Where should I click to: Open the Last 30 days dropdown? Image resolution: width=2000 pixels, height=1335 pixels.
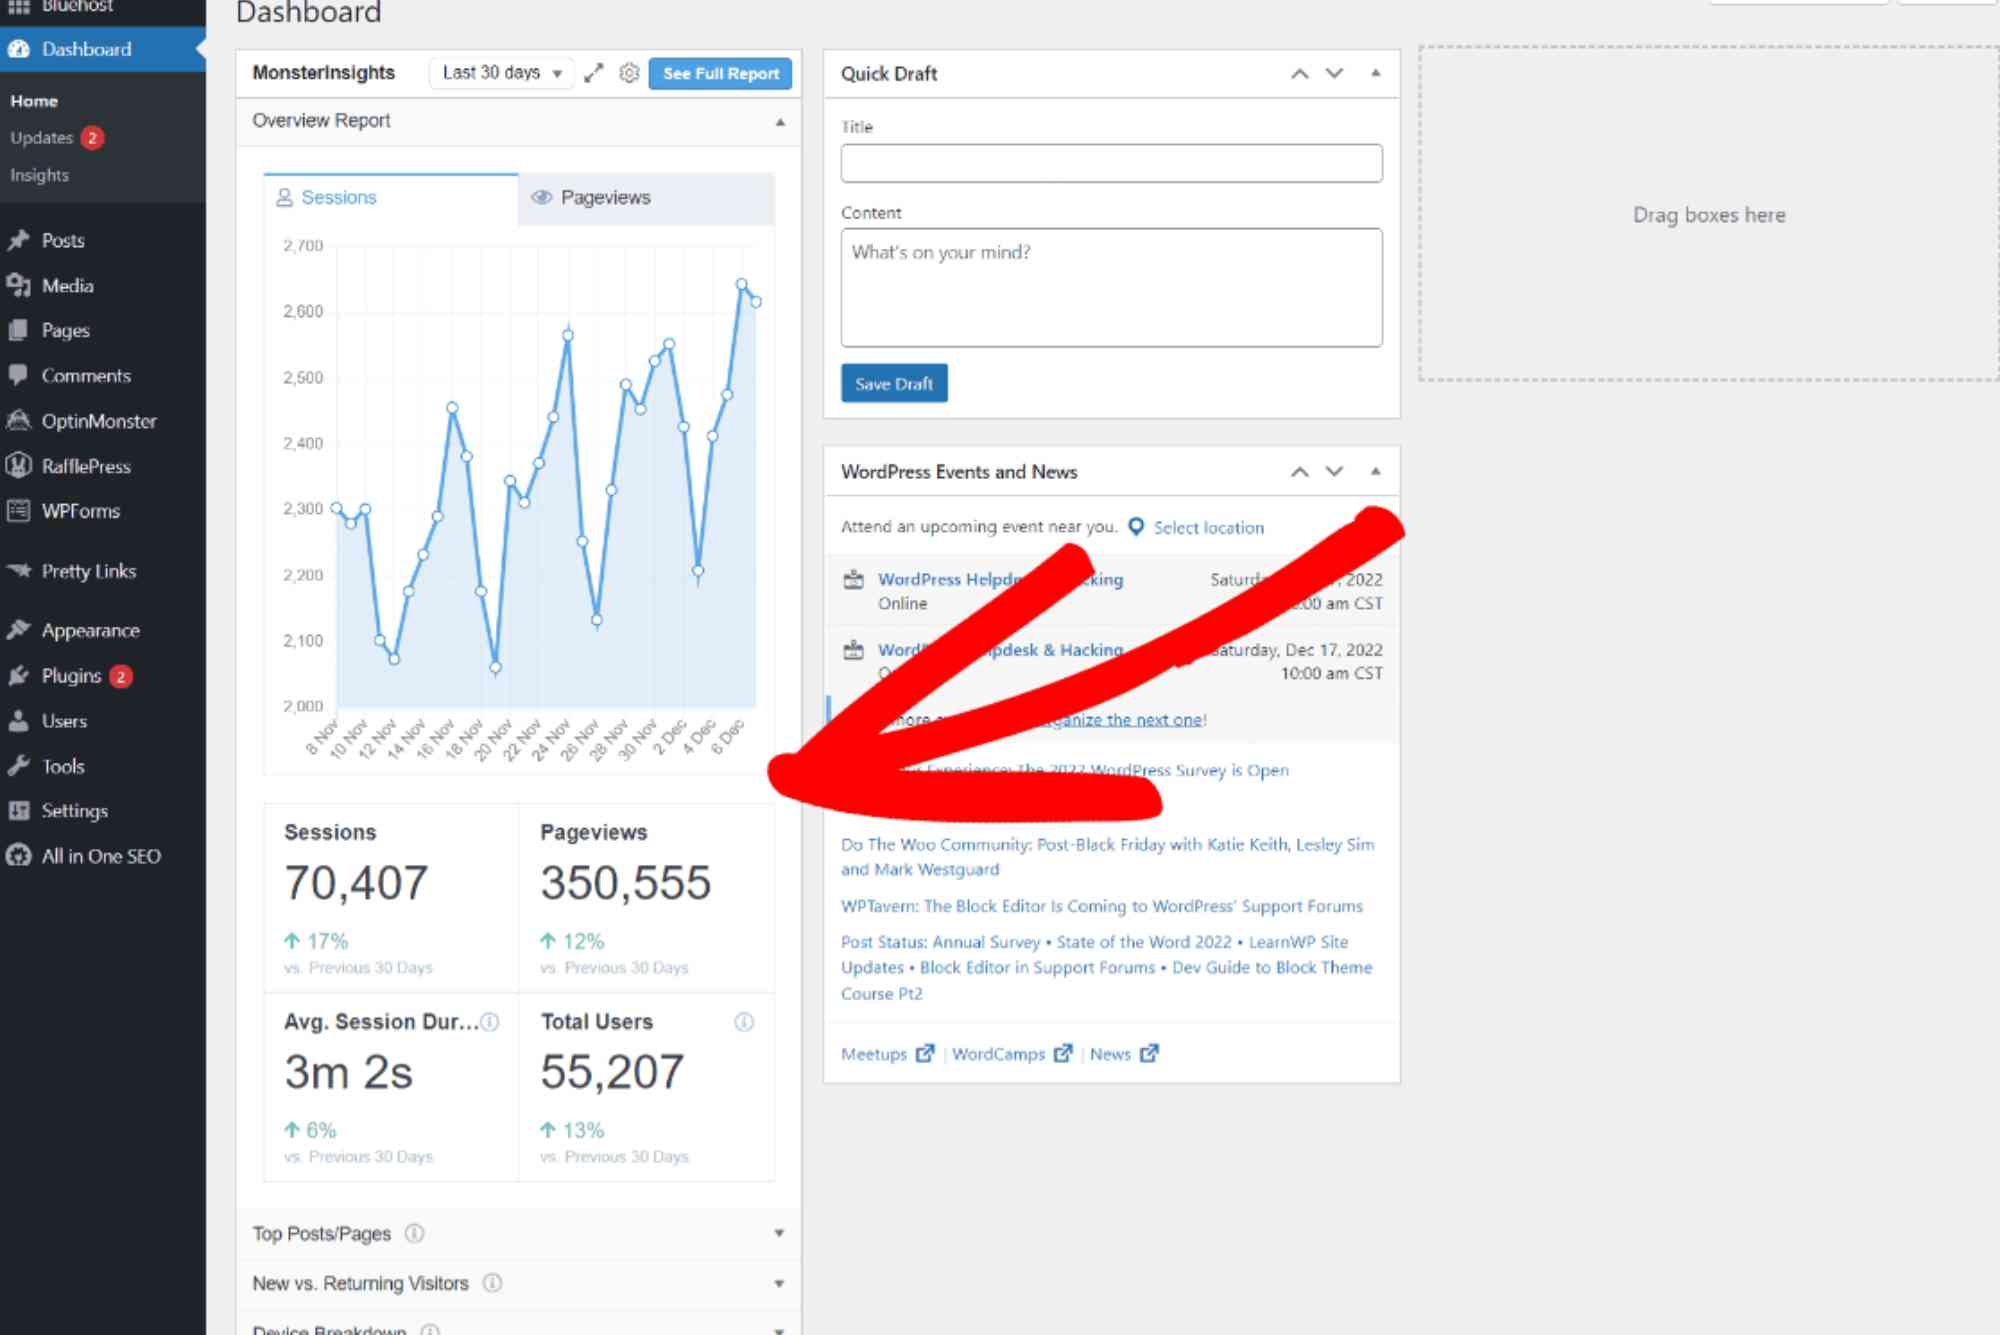click(x=499, y=73)
